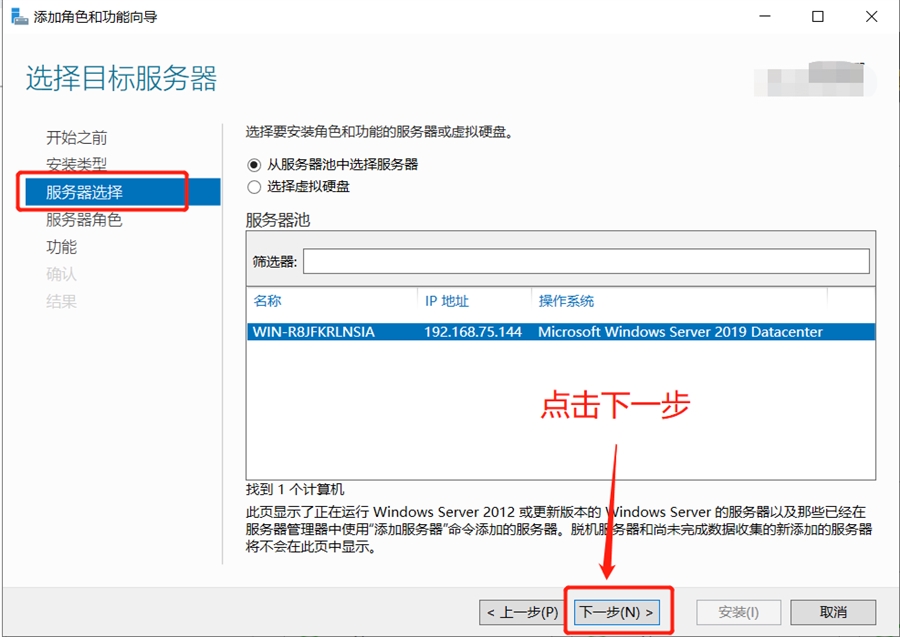Cancel the wizard with 取消 button
The image size is (900, 637).
tap(832, 612)
